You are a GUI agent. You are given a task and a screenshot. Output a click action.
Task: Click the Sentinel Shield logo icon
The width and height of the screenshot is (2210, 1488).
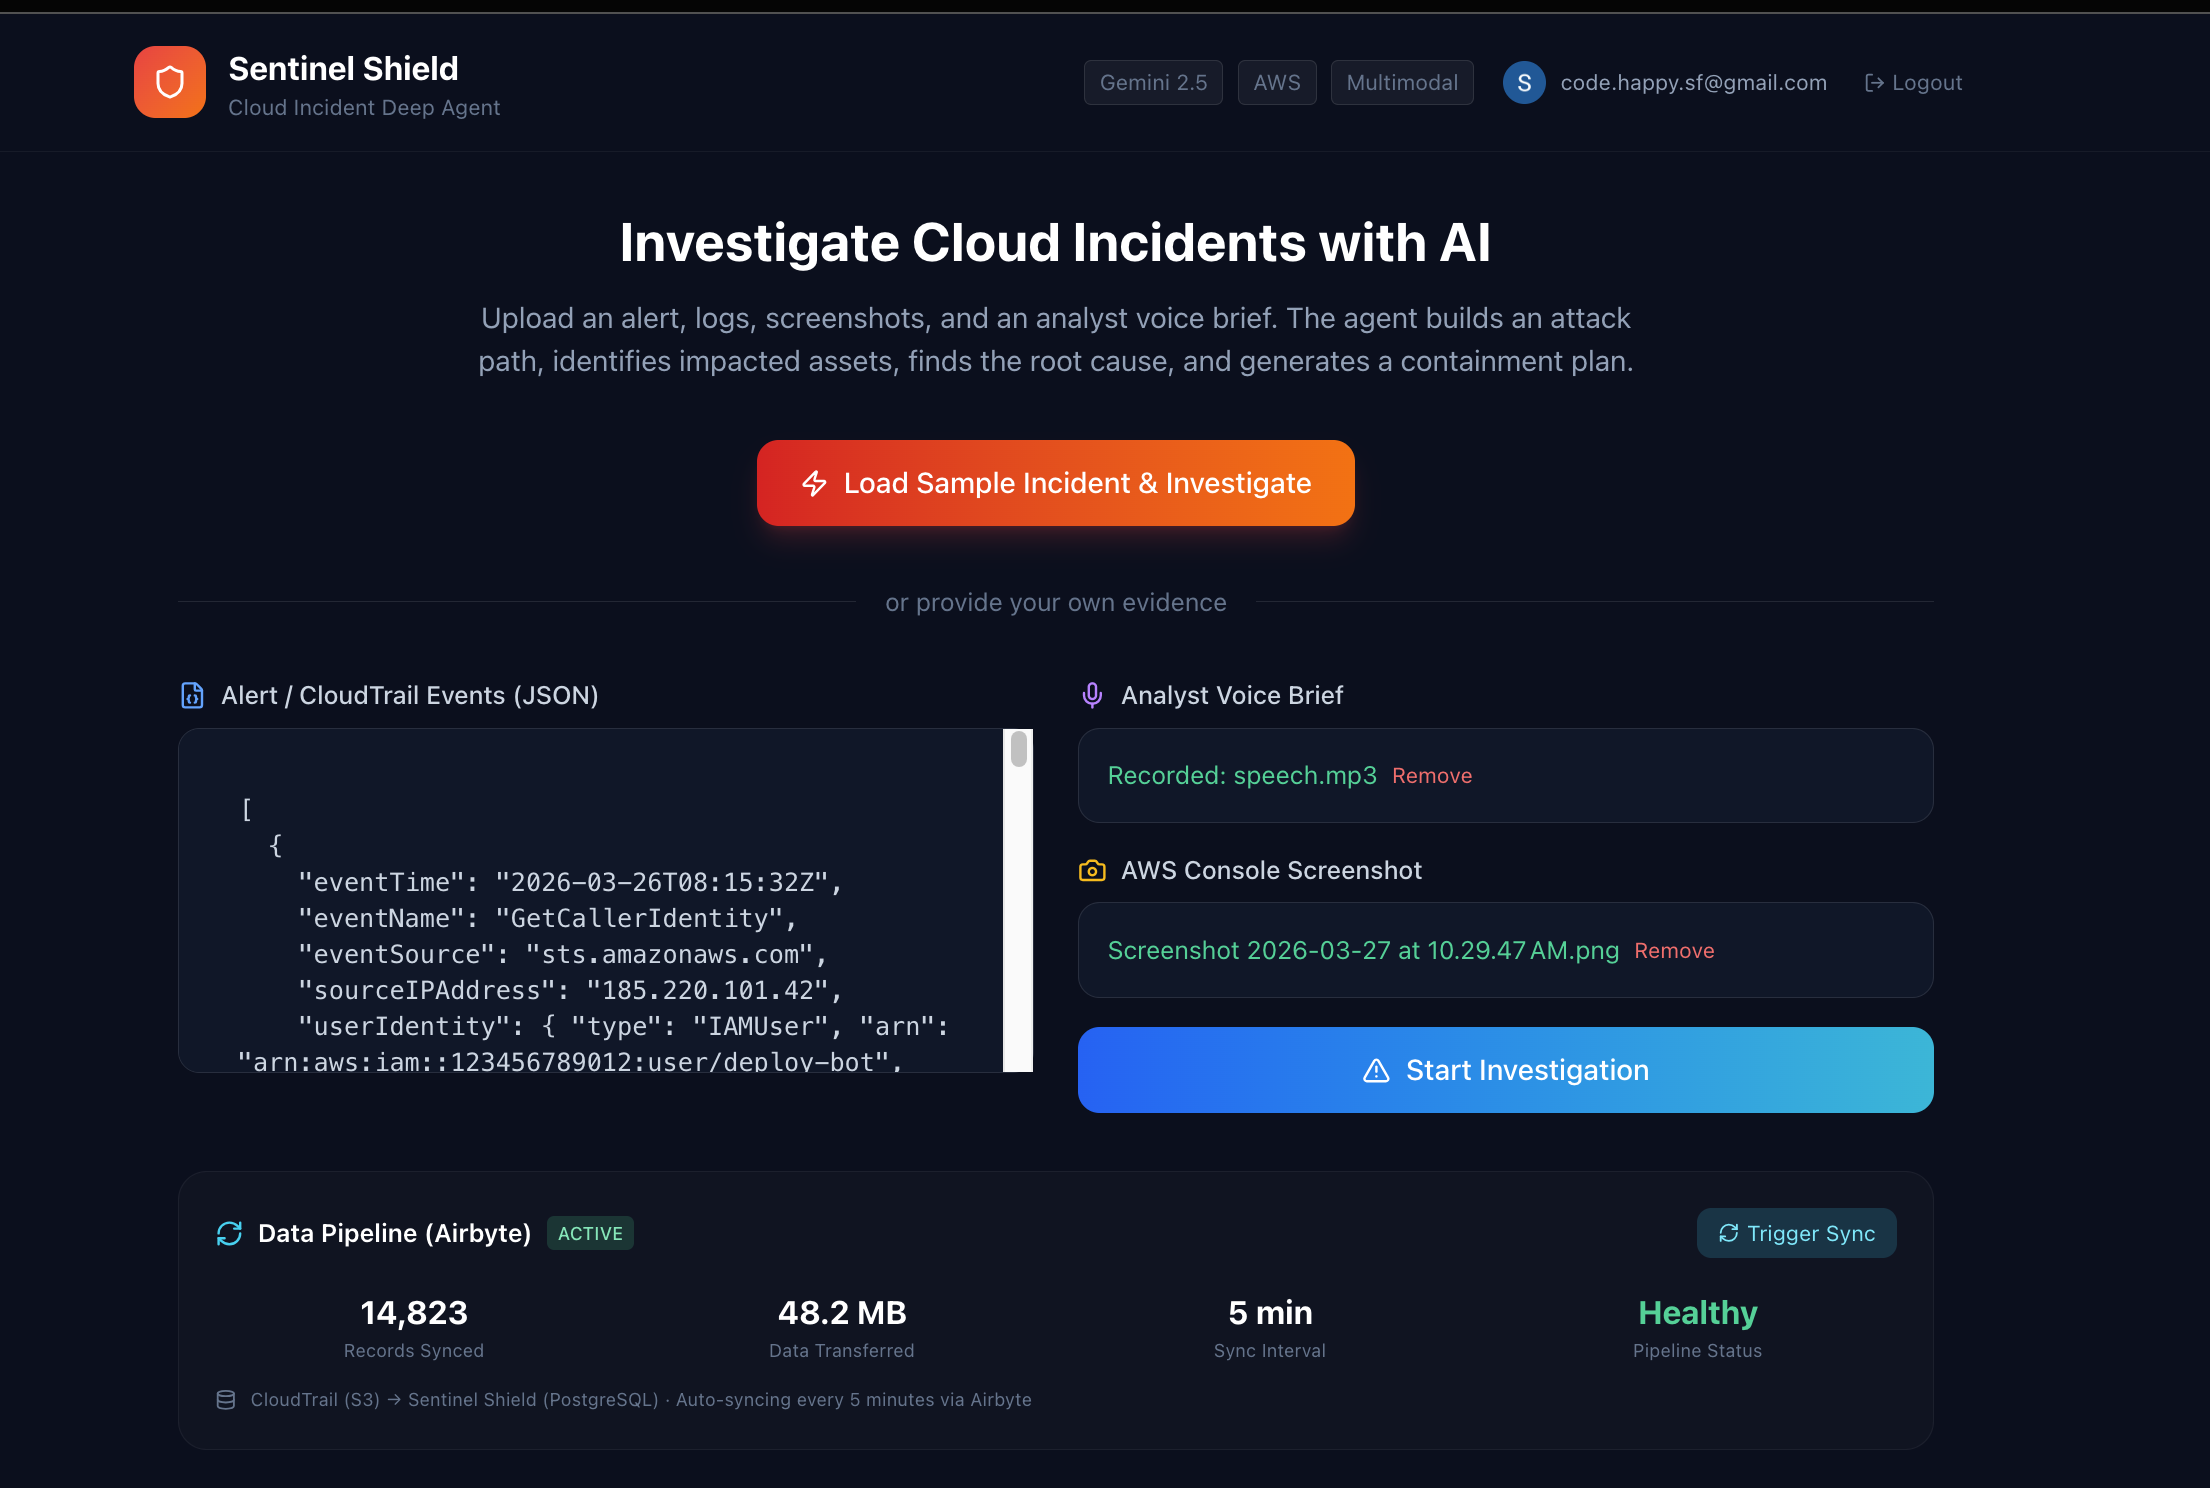pyautogui.click(x=170, y=82)
